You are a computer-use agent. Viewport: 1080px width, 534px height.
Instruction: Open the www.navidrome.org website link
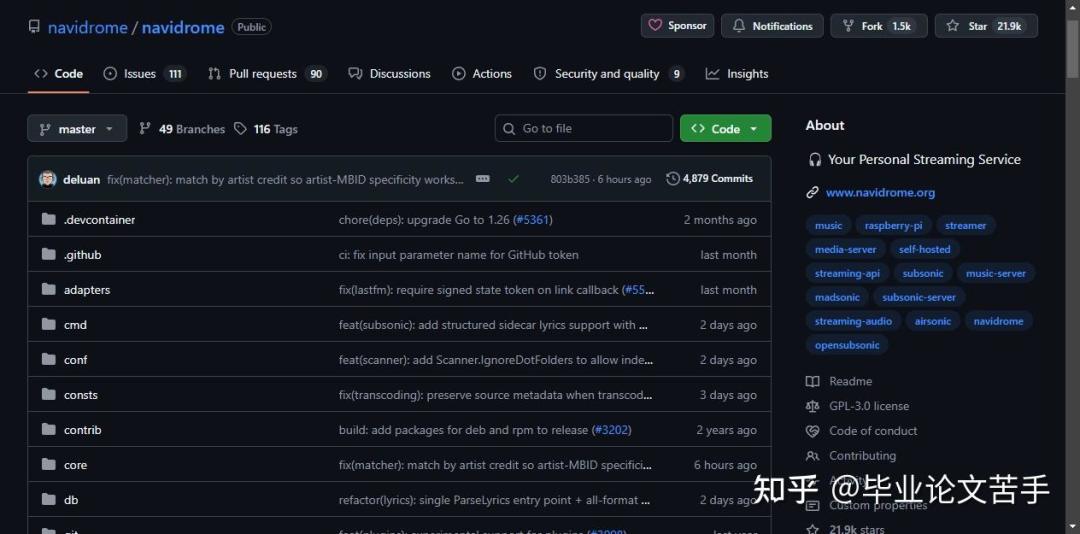(x=880, y=193)
